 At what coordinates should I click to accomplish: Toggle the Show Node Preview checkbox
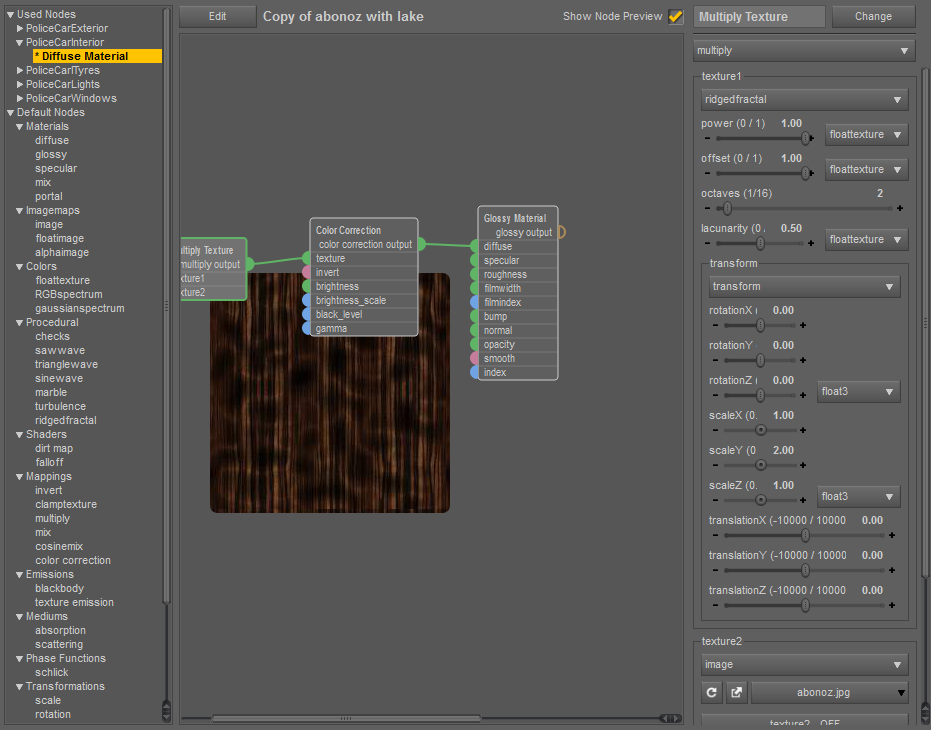pos(676,17)
